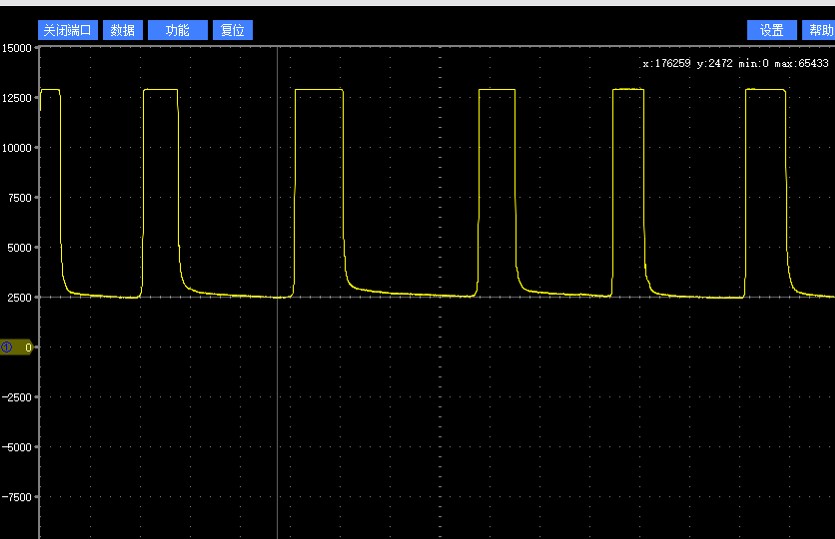This screenshot has height=539, width=835.
Task: Open the 帮助 (help) button
Action: tap(819, 30)
